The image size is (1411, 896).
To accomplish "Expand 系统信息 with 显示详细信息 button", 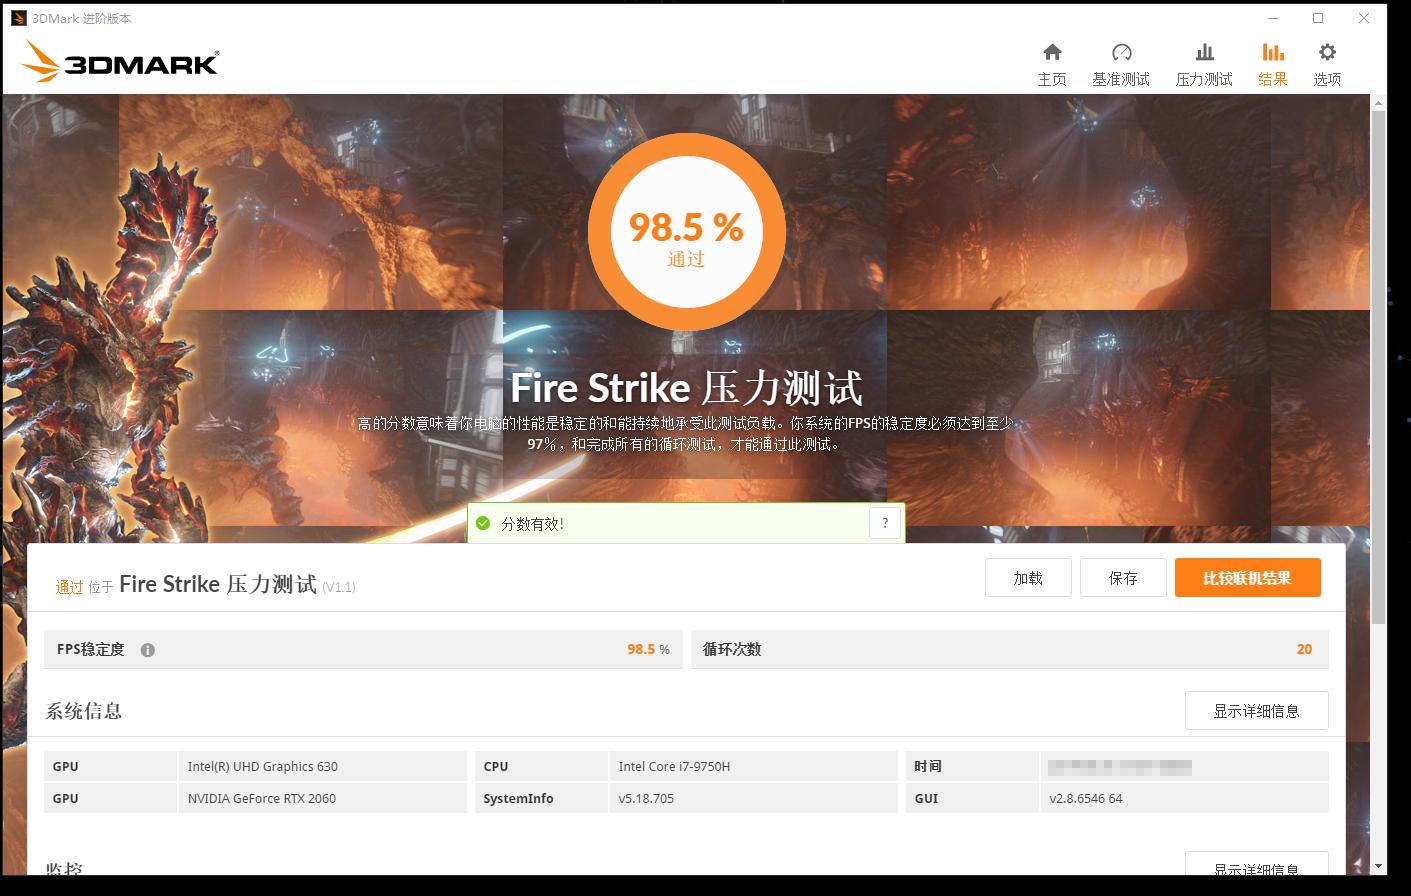I will 1256,711.
